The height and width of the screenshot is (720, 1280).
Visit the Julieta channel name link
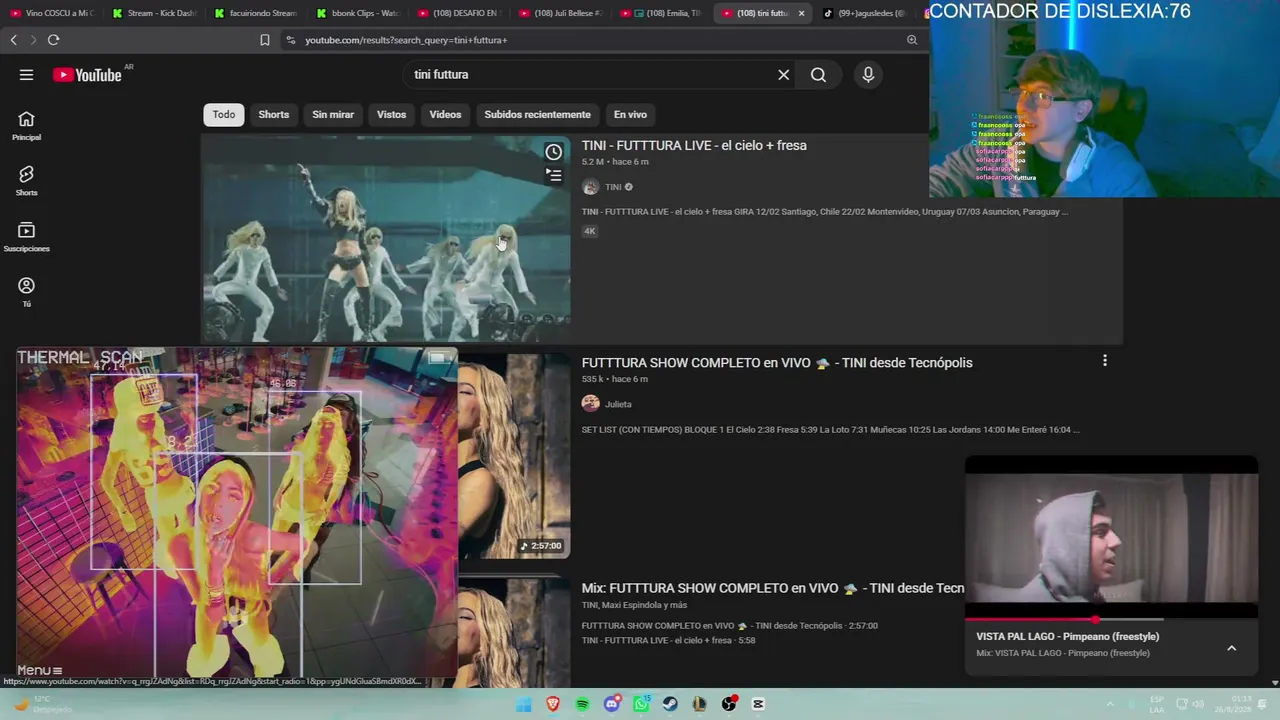[x=618, y=404]
